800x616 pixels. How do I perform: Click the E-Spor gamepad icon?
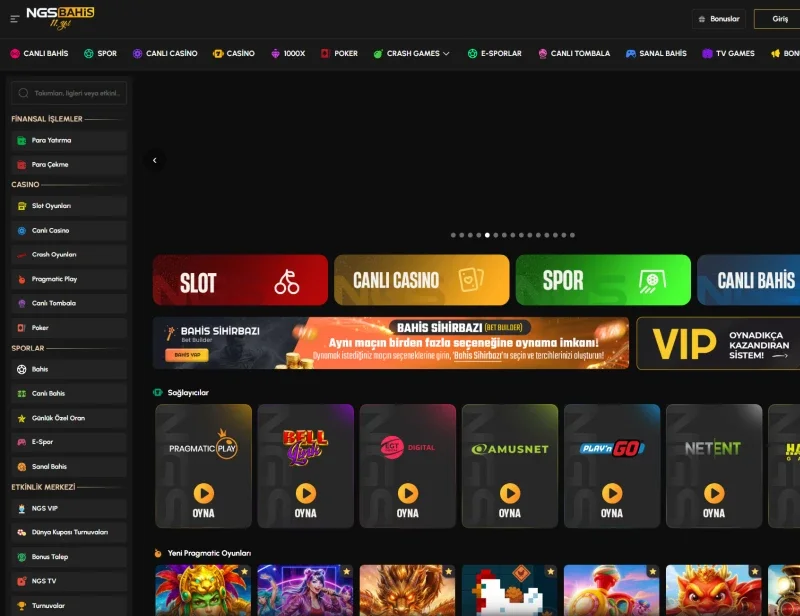click(x=21, y=442)
